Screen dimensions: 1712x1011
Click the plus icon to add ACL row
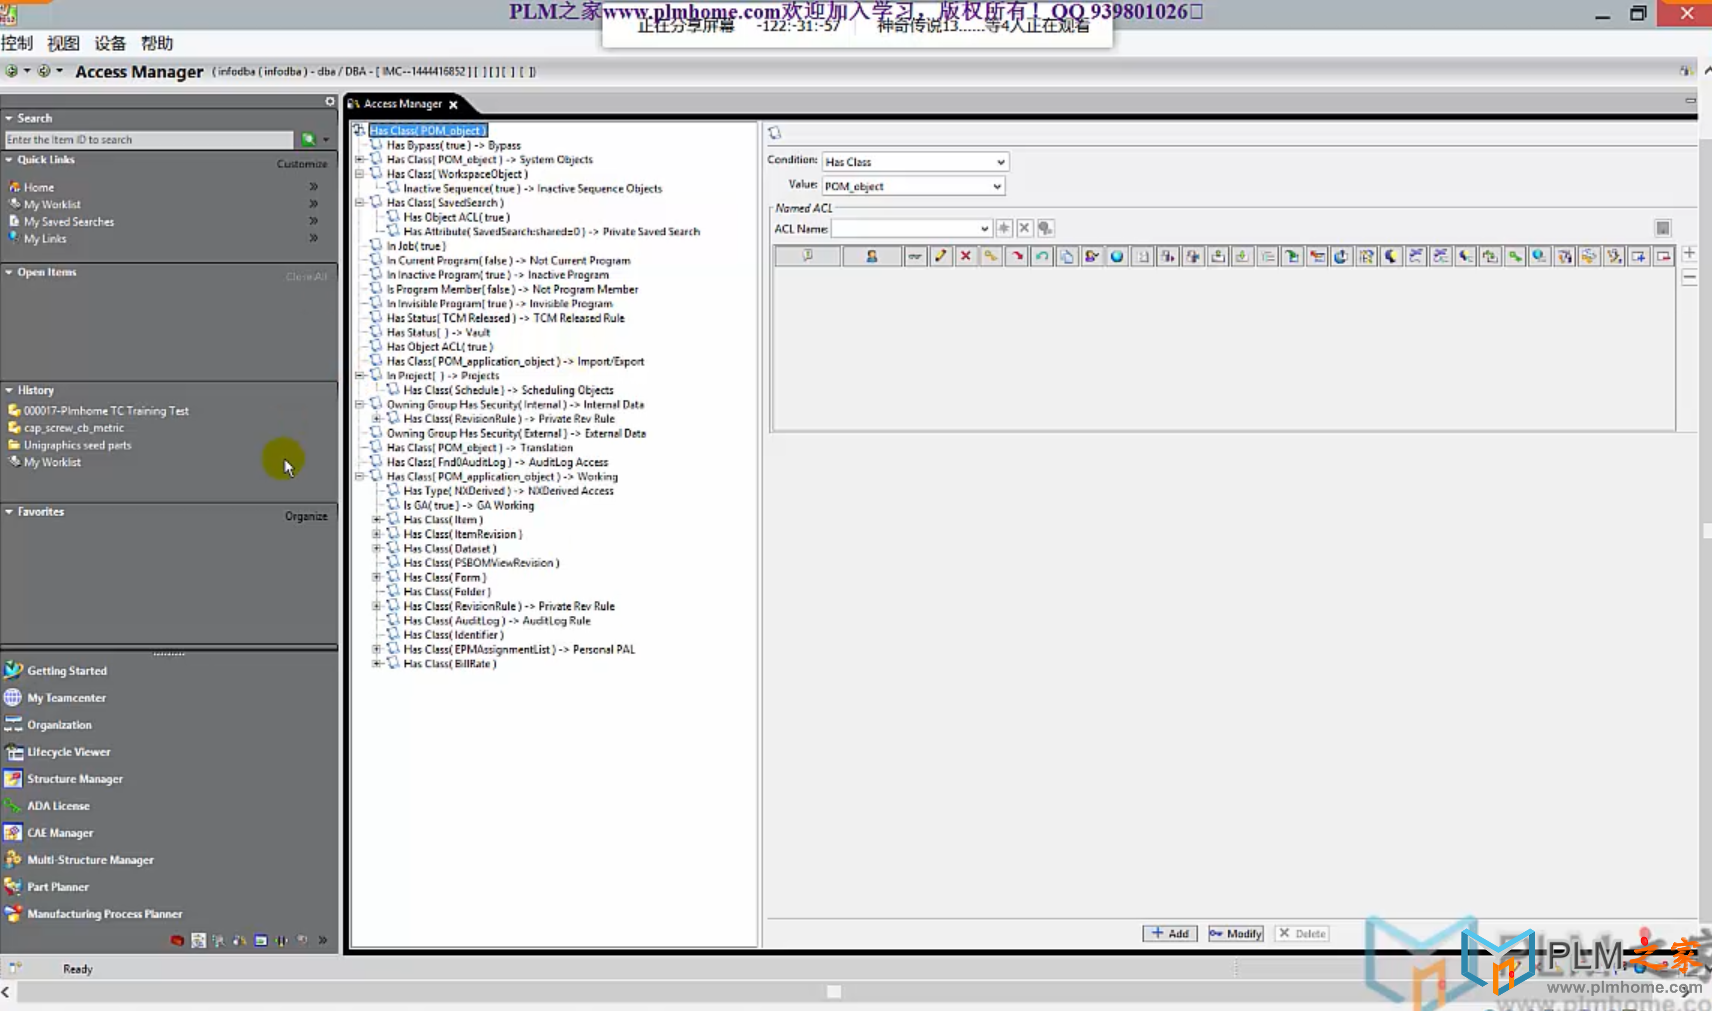click(x=1689, y=254)
